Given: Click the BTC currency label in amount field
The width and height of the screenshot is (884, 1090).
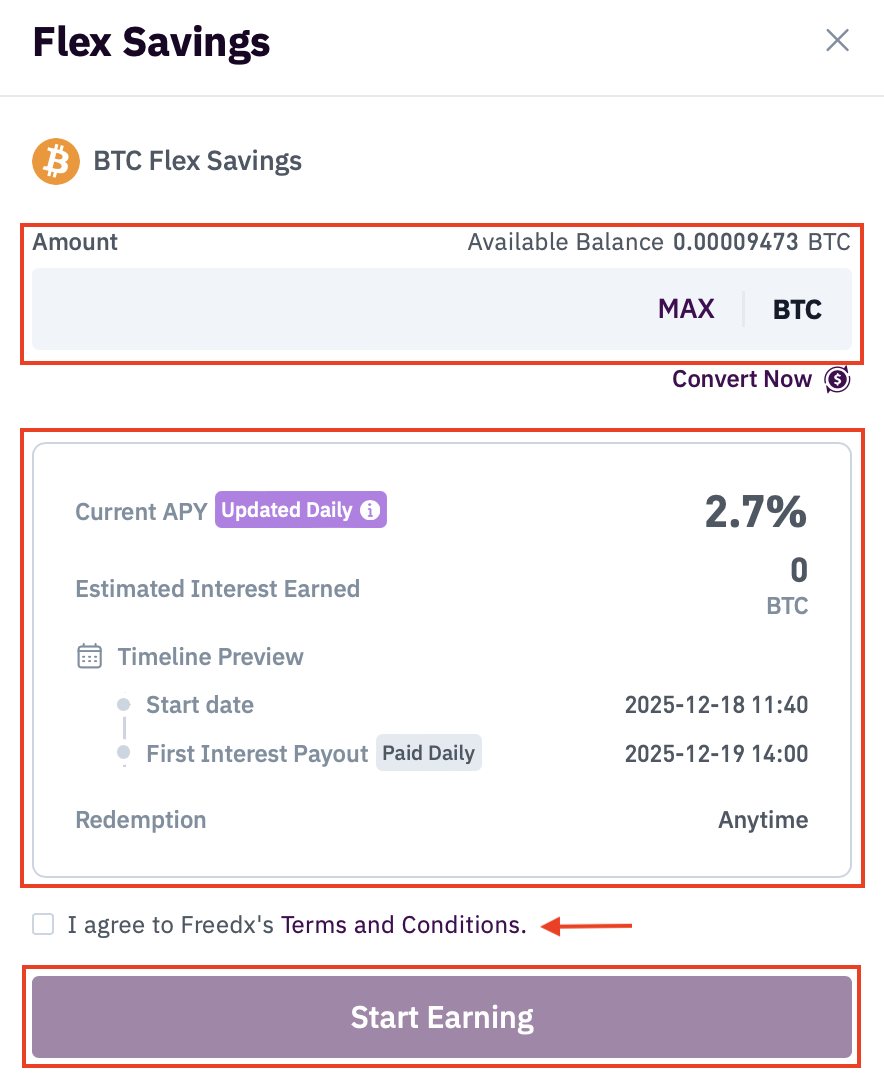Looking at the screenshot, I should point(797,309).
